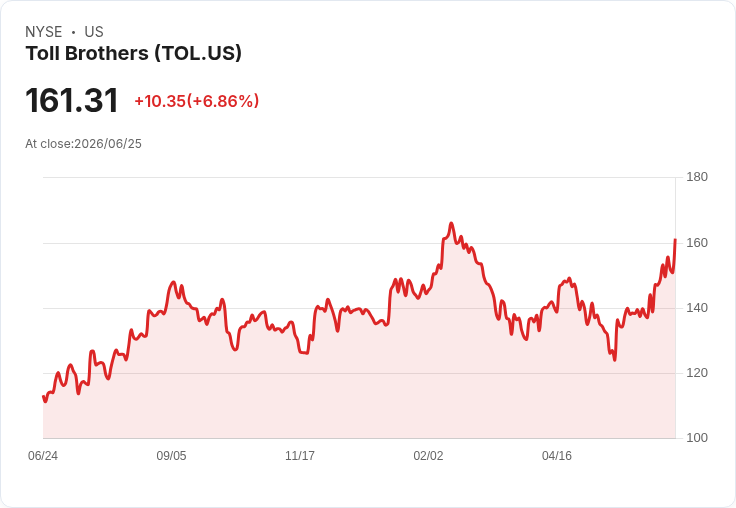The width and height of the screenshot is (736, 508).
Task: Select the 160 y-axis label
Action: (697, 243)
